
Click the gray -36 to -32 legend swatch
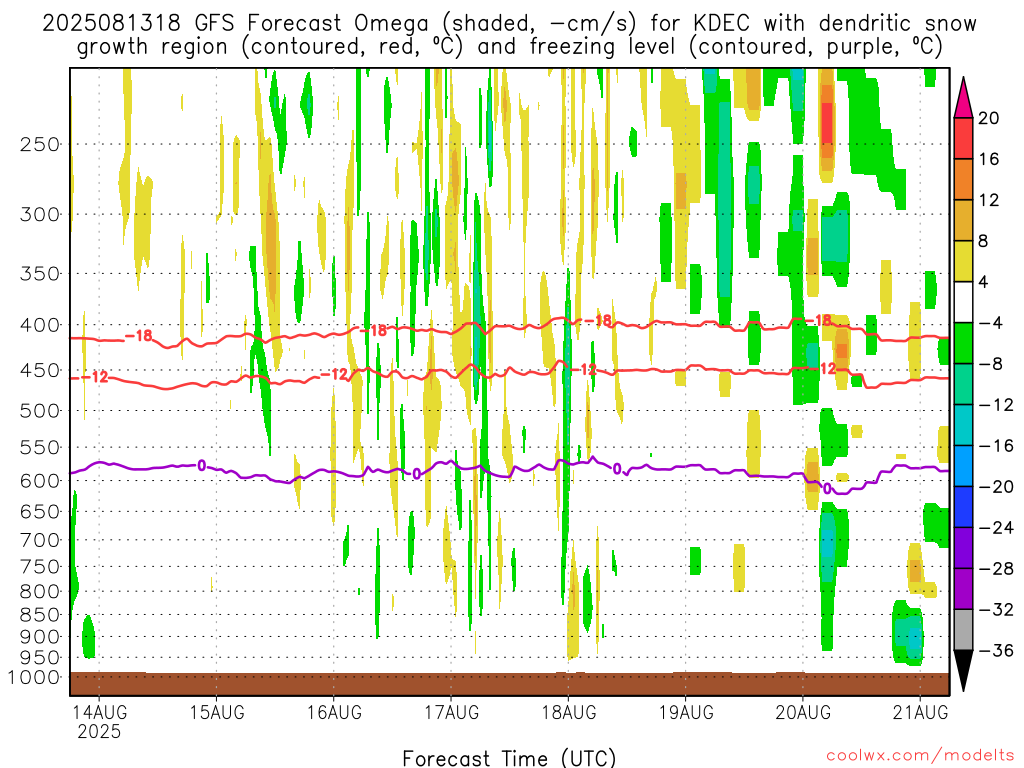tap(963, 630)
